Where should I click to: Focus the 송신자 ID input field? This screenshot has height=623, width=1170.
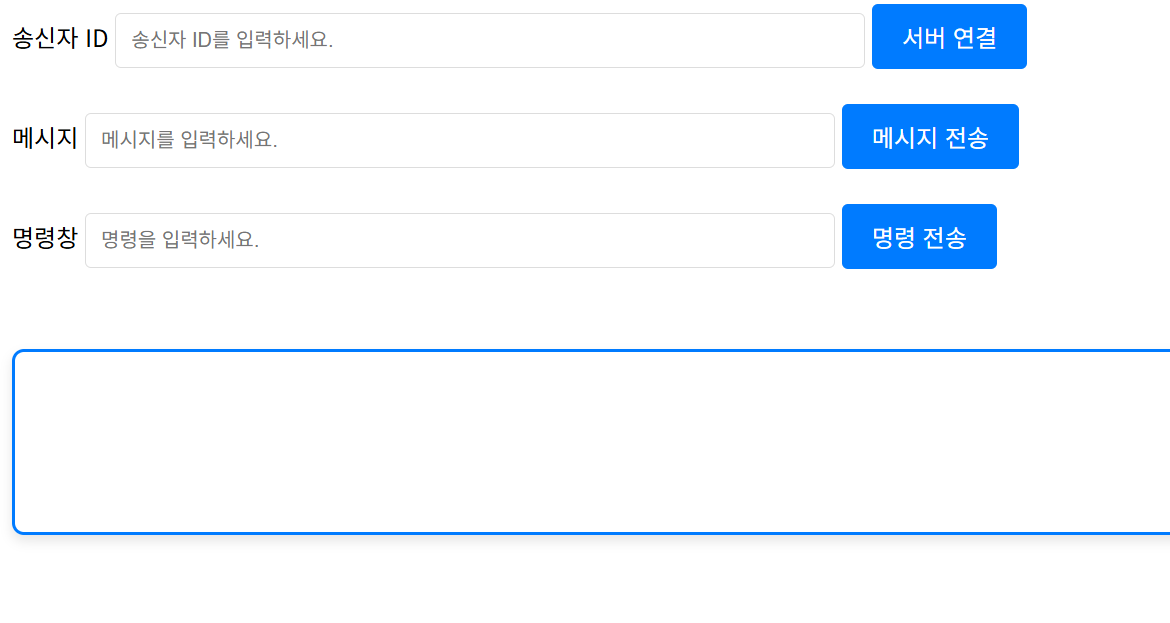click(489, 41)
